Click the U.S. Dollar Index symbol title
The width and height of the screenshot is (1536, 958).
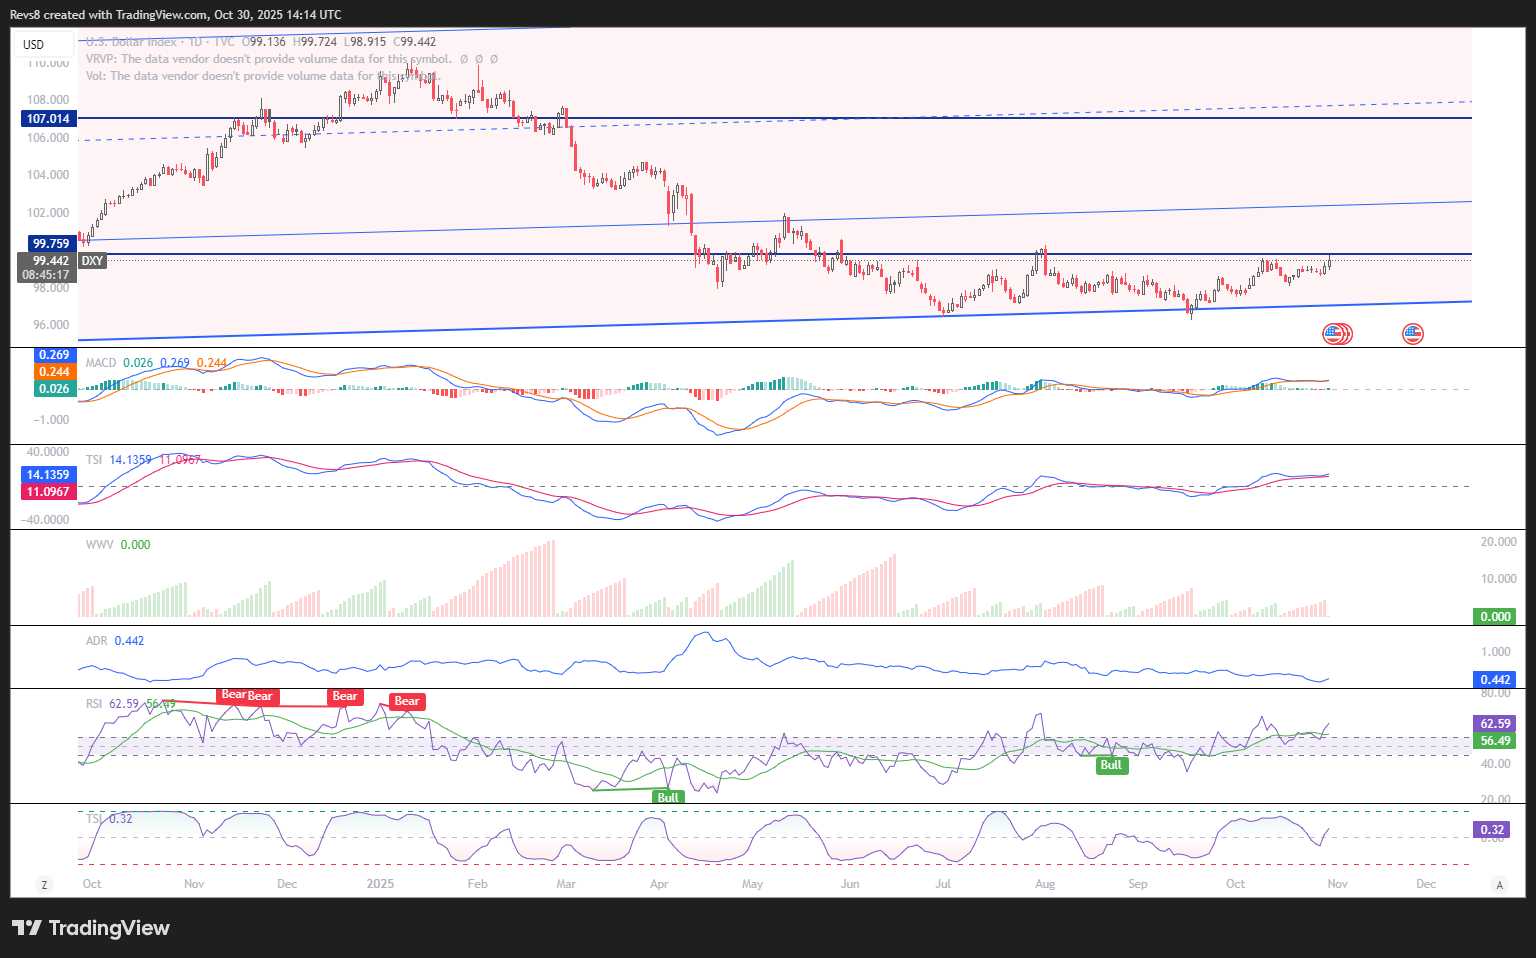(131, 42)
